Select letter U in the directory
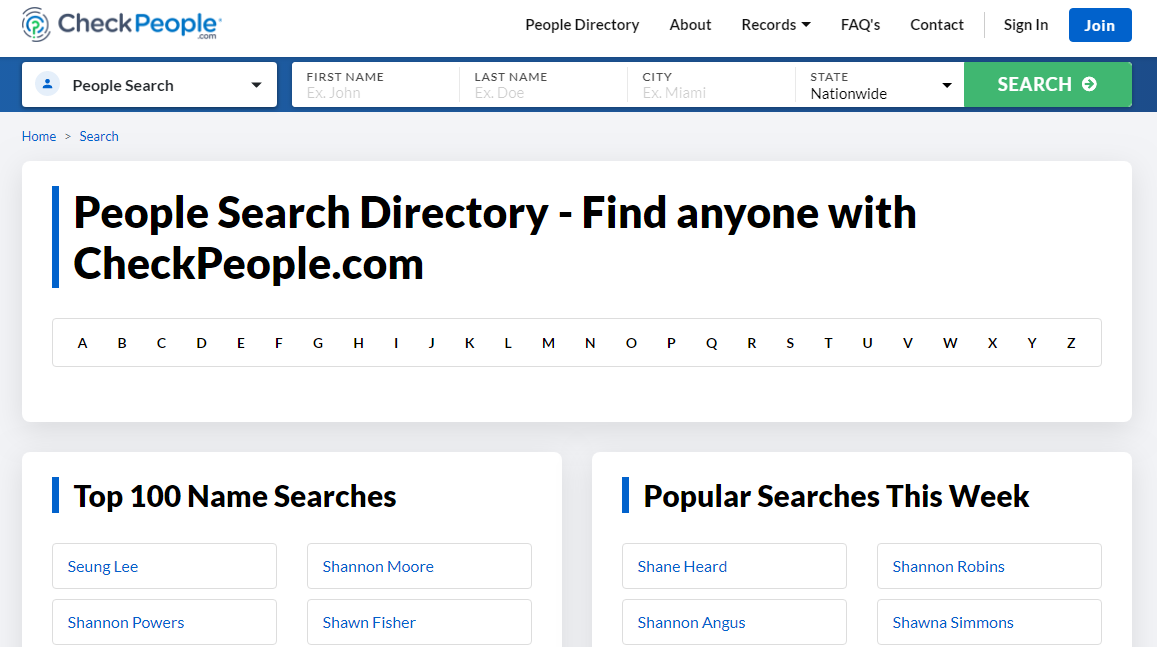Screen dimensions: 1157x647 [x=868, y=343]
